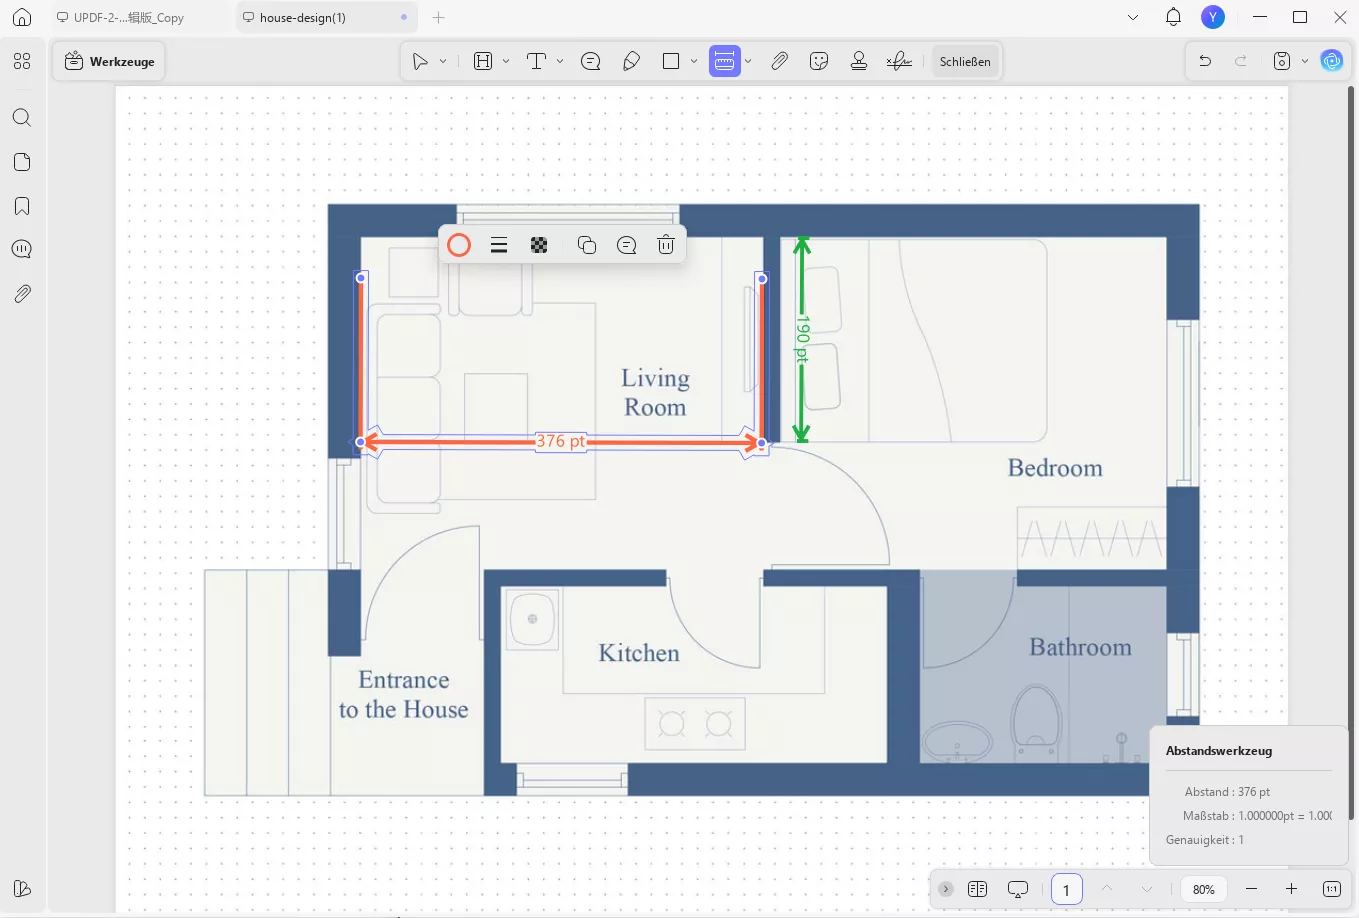Switch to the UPDF-2 Copy tab
This screenshot has height=918, width=1359.
[x=128, y=17]
